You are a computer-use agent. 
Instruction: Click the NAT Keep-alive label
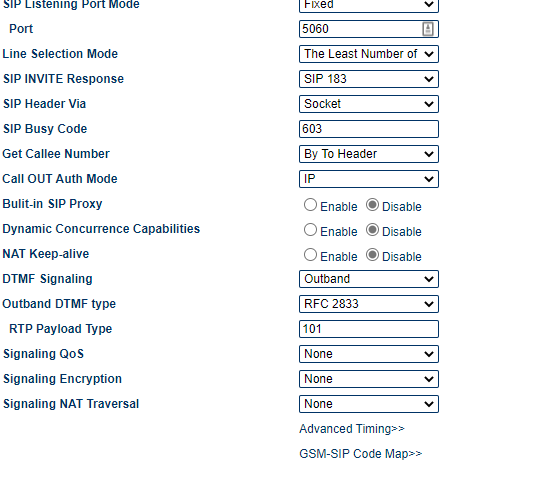[46, 254]
